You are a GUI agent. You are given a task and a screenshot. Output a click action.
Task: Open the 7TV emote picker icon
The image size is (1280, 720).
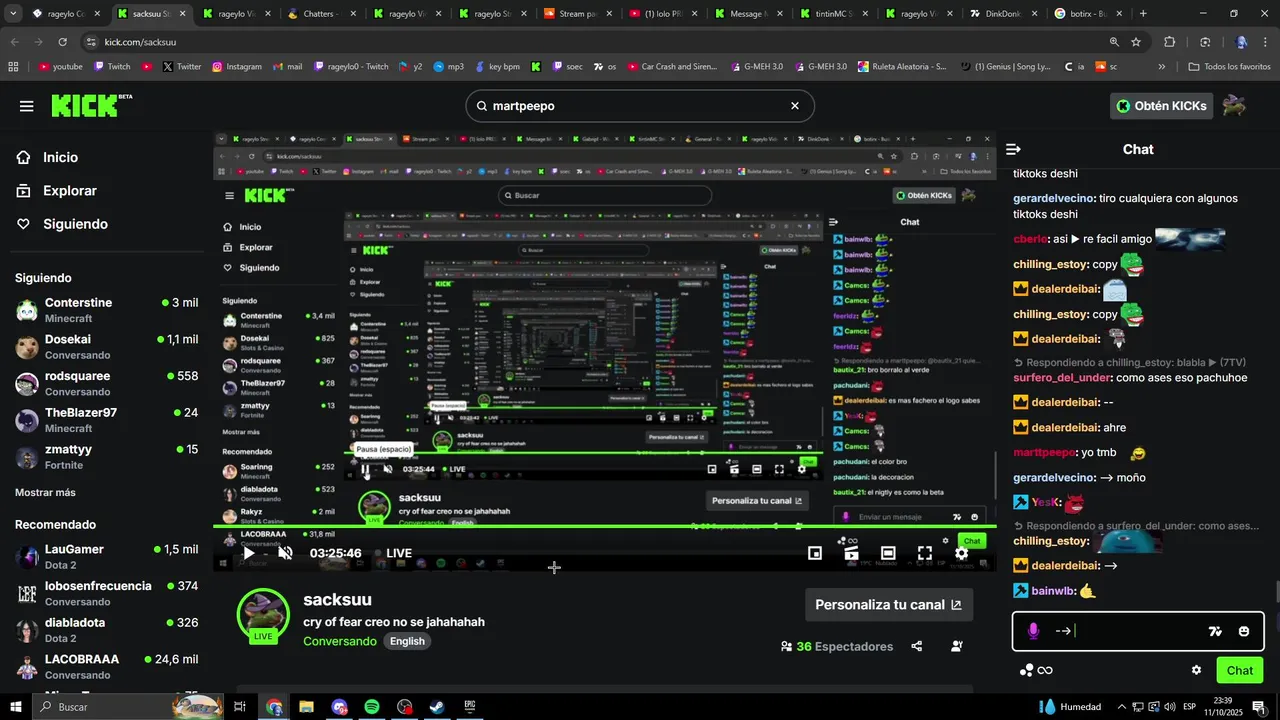click(1215, 631)
